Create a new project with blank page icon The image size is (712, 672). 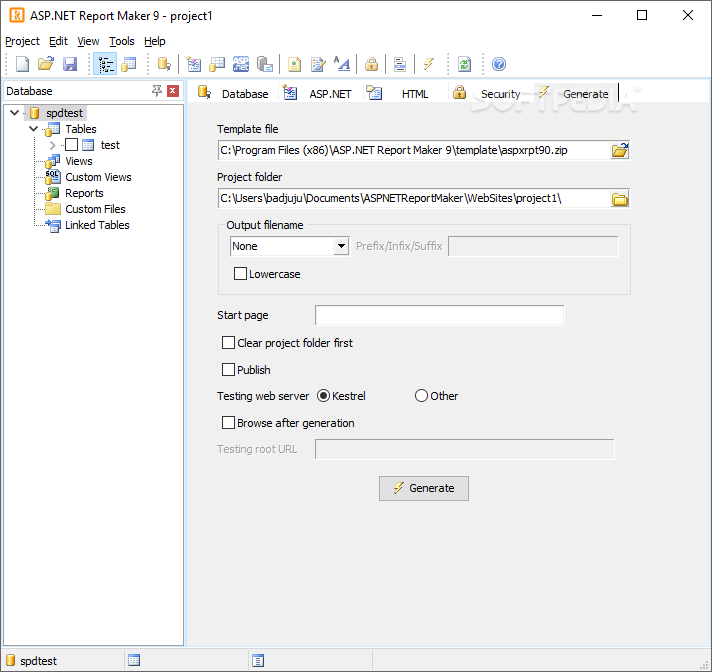tap(22, 64)
